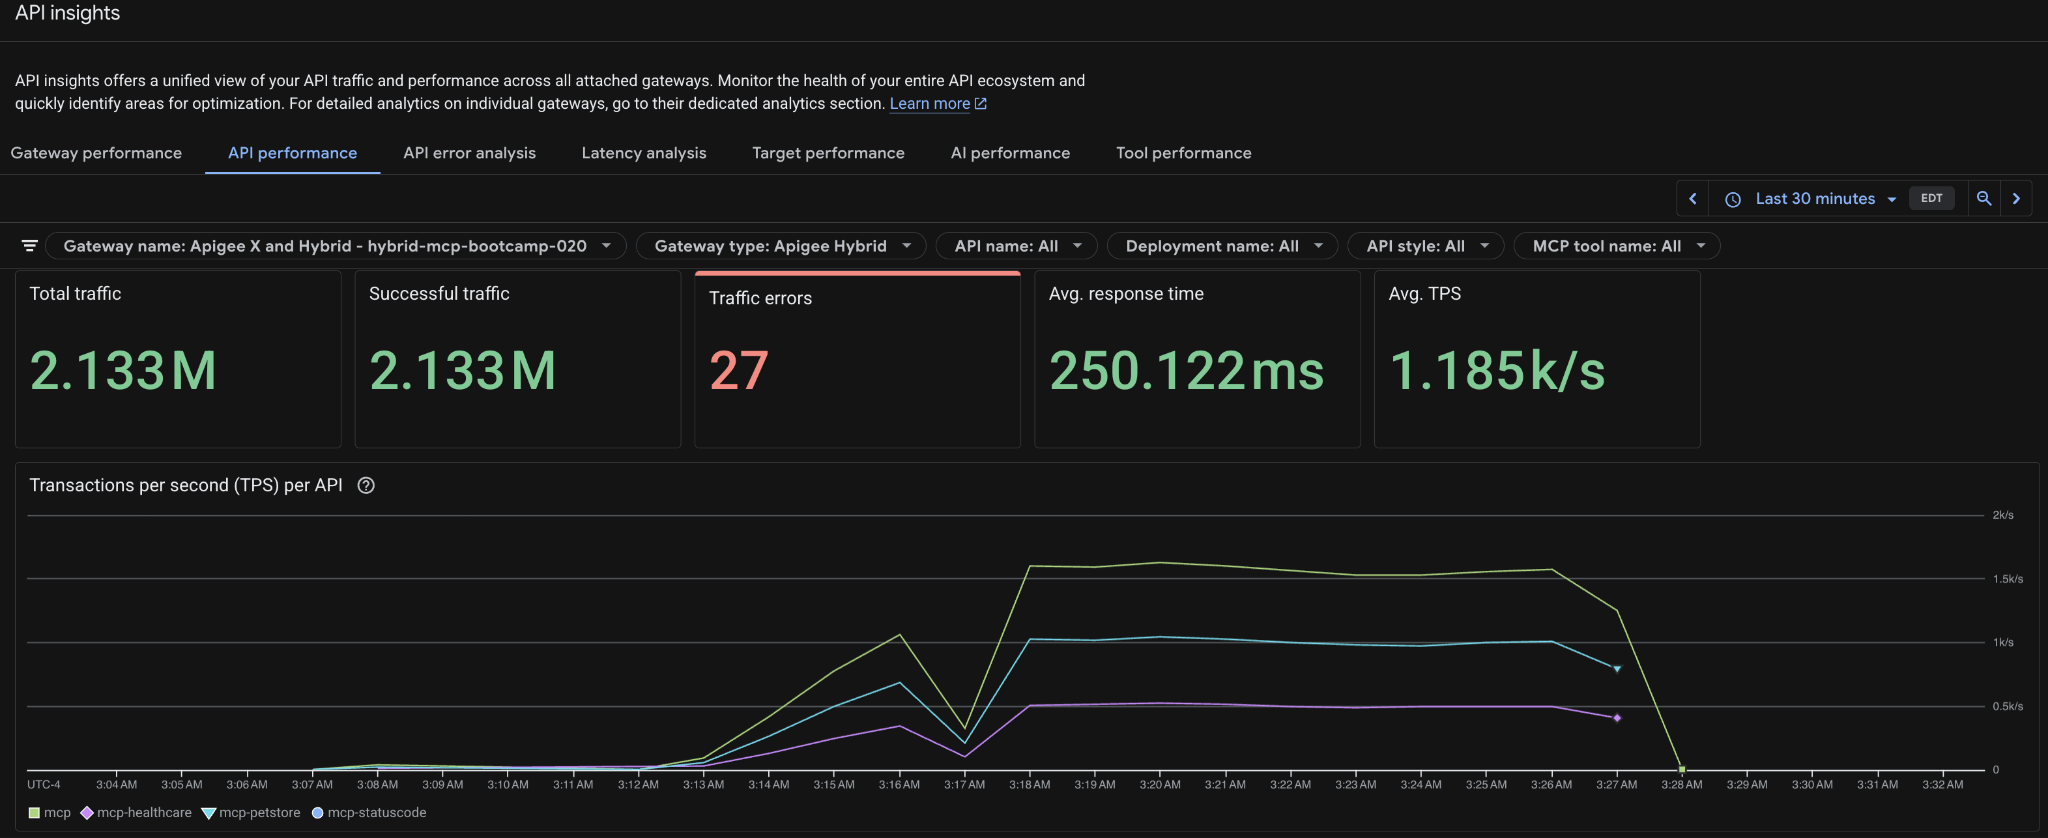The width and height of the screenshot is (2048, 838).
Task: Expand the Gateway name filter dropdown
Action: (335, 246)
